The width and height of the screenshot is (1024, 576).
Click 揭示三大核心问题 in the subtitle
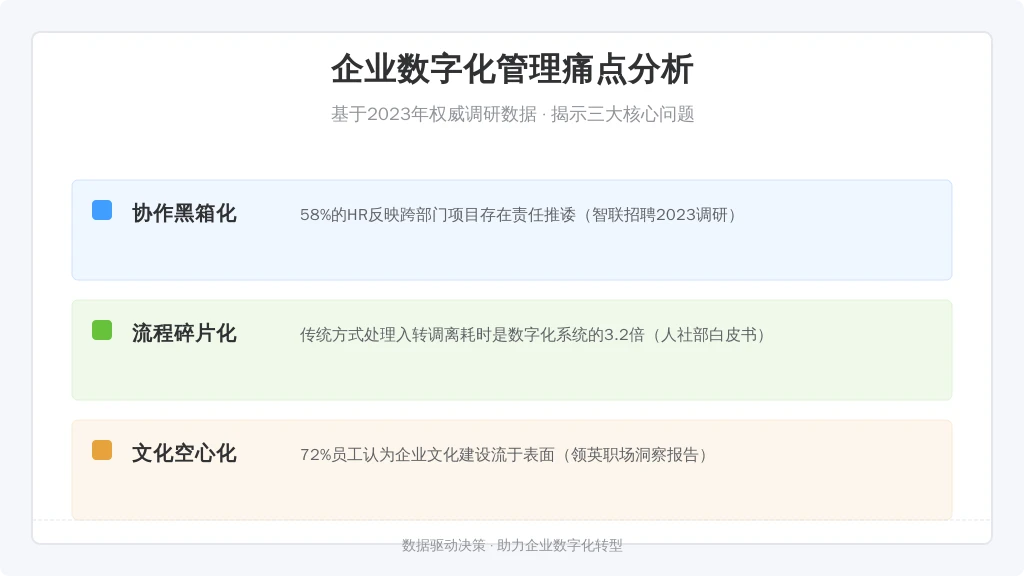point(622,114)
